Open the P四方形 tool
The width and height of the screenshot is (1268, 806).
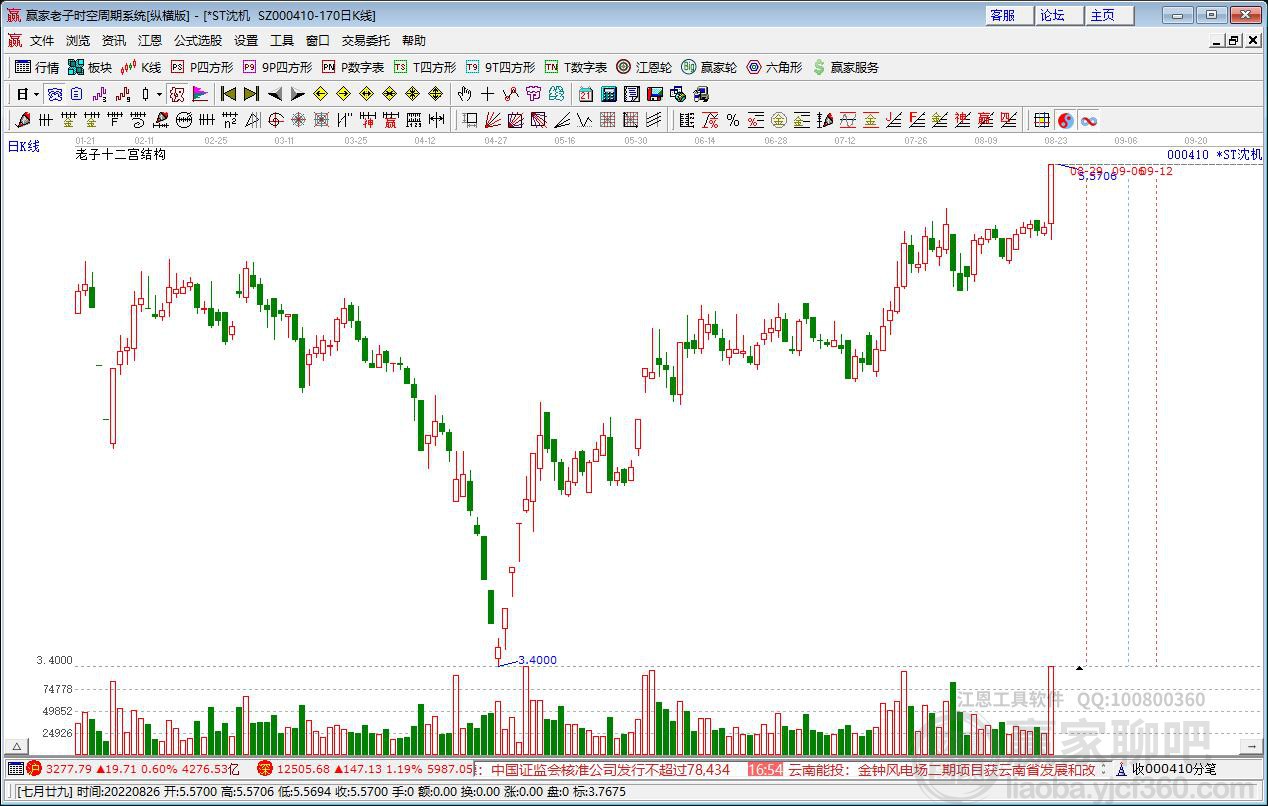[x=201, y=67]
